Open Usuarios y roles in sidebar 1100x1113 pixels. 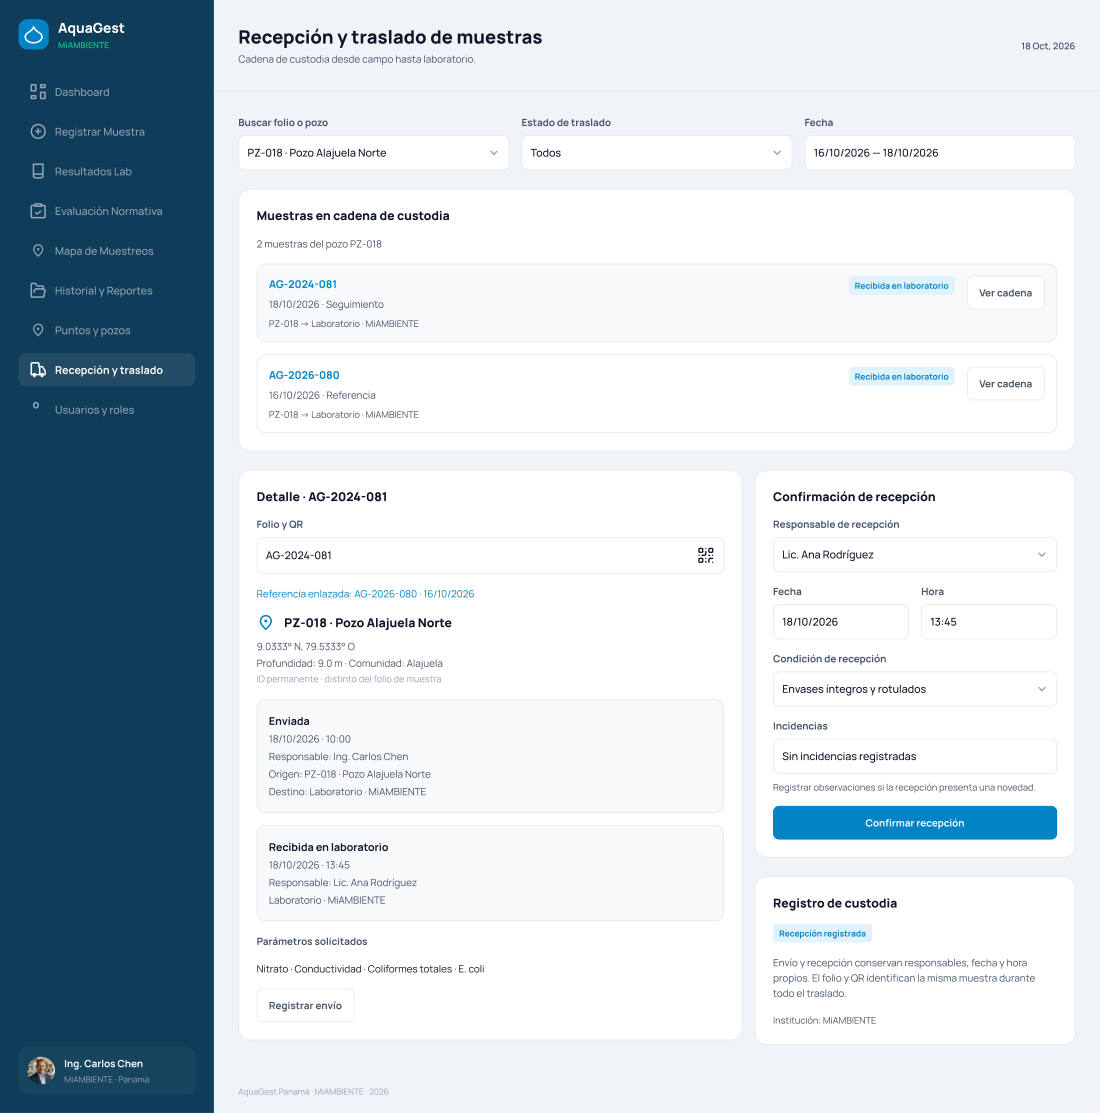coord(106,410)
